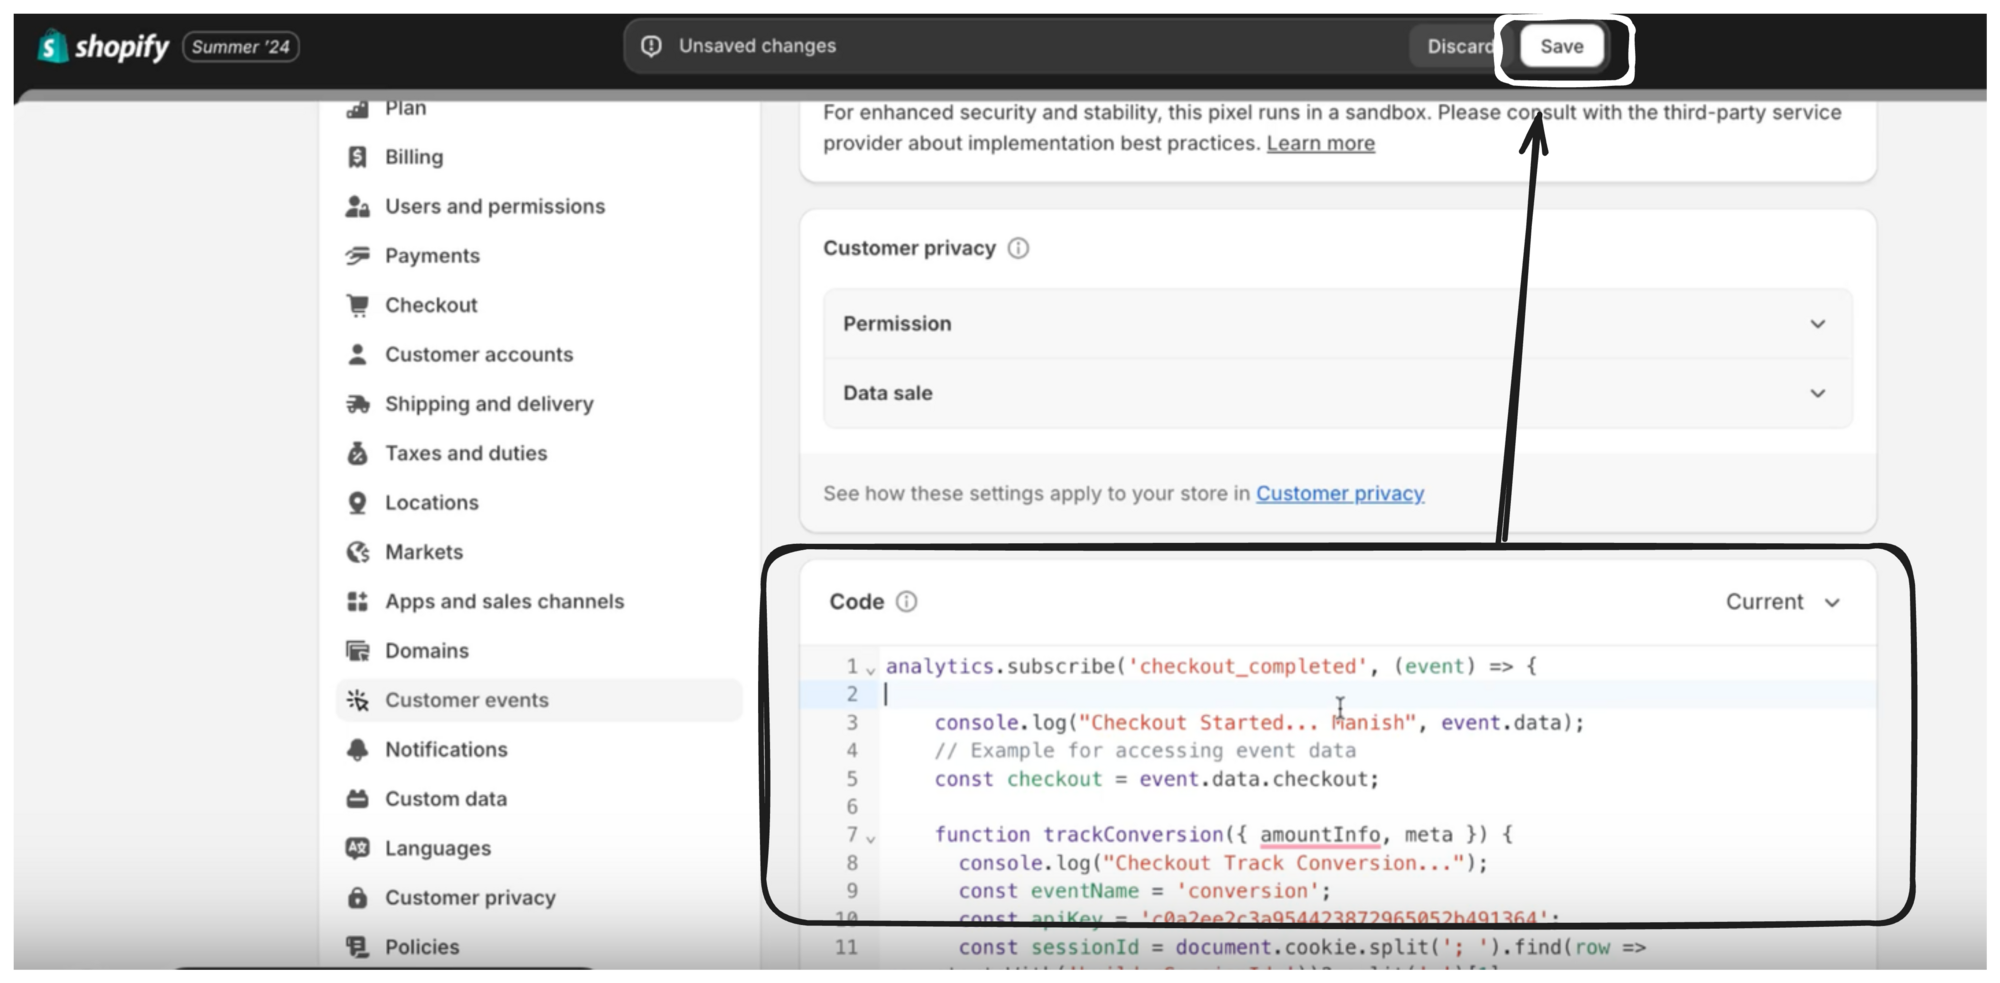Open Billing settings
This screenshot has width=2000, height=983.
tap(414, 157)
